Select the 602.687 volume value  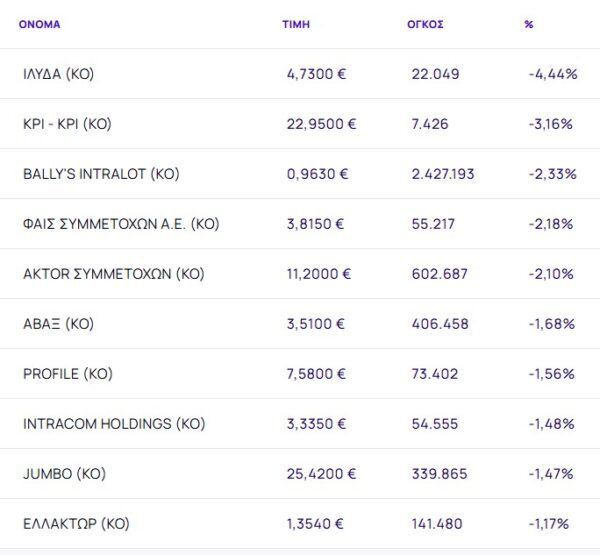(439, 274)
